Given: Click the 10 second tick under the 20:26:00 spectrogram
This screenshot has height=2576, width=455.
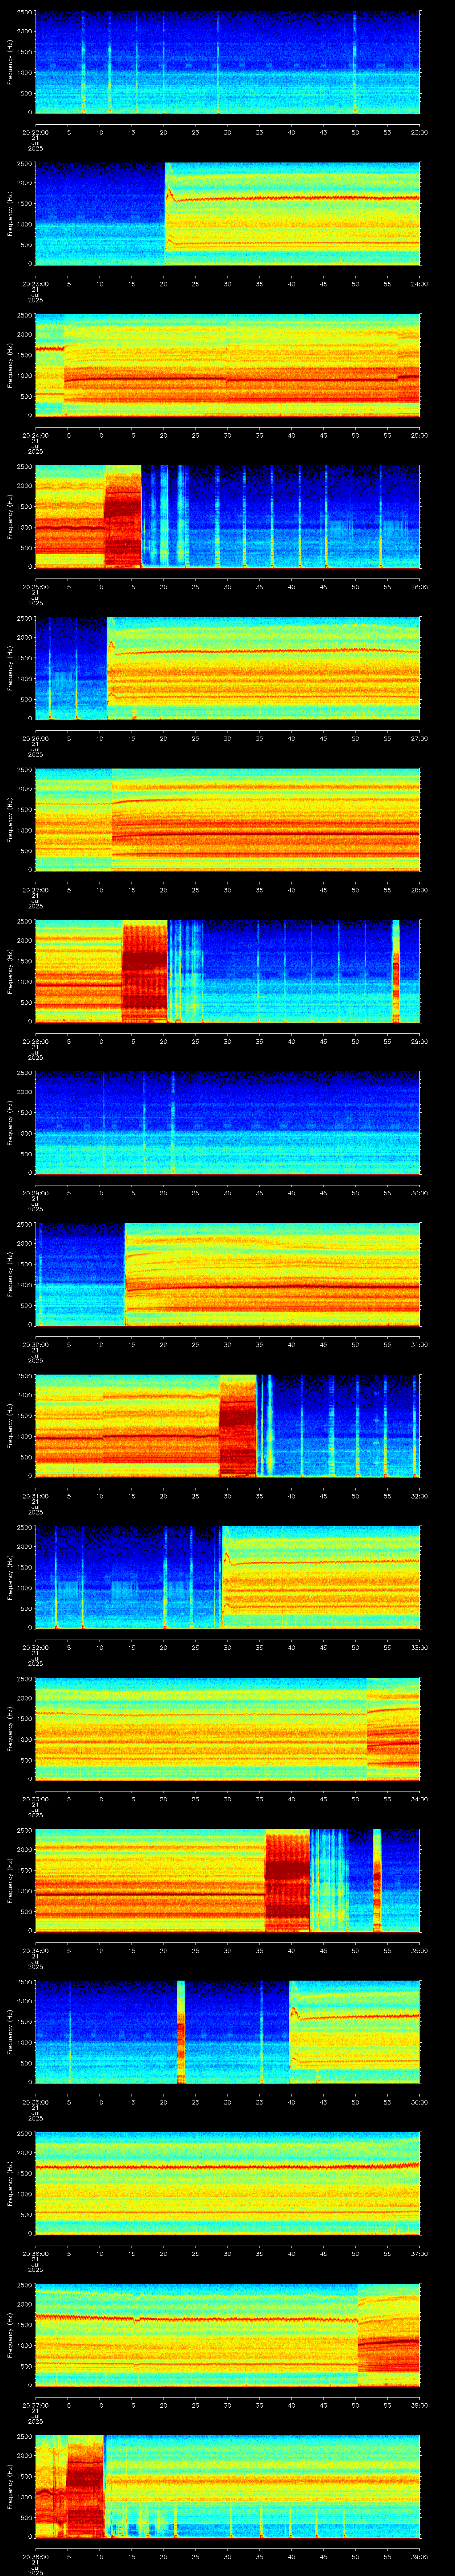Looking at the screenshot, I should tap(99, 738).
